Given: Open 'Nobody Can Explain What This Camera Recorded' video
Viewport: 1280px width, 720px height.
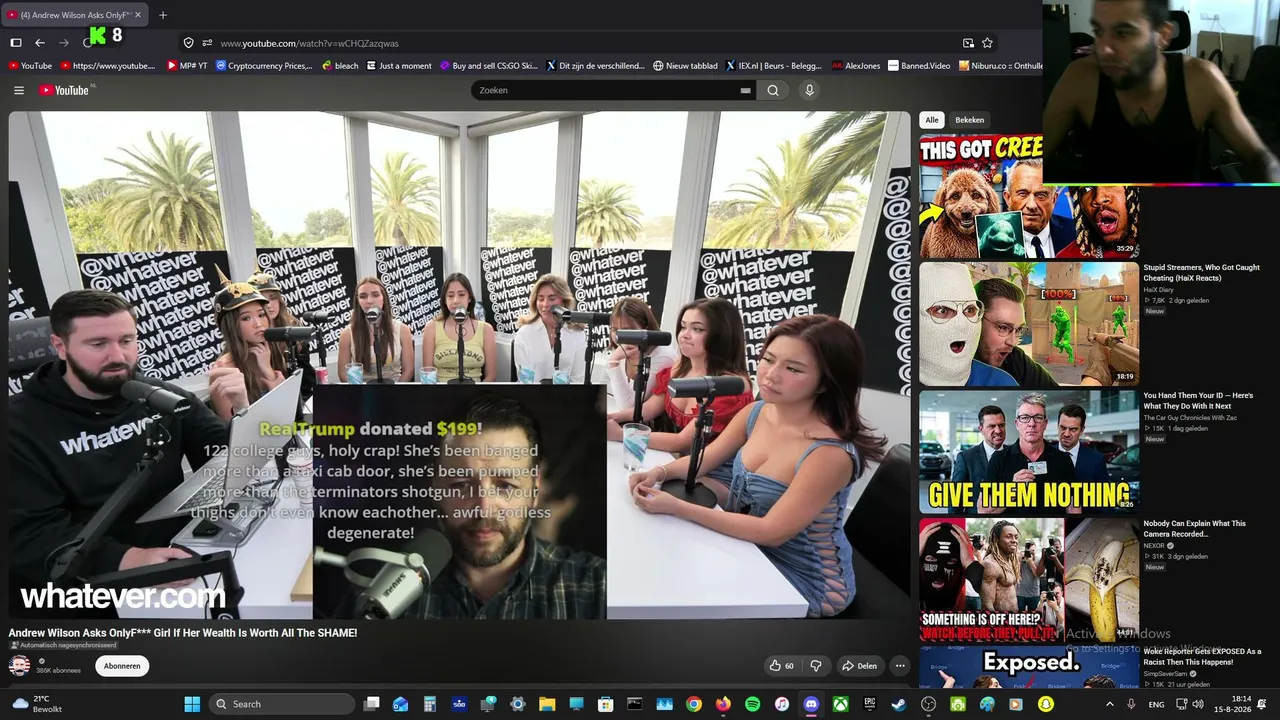Looking at the screenshot, I should click(1195, 529).
